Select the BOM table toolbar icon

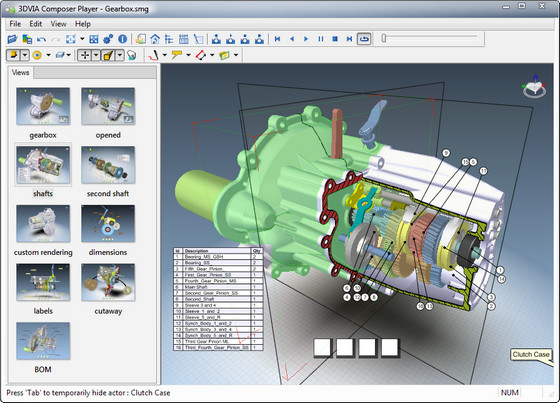pyautogui.click(x=184, y=39)
